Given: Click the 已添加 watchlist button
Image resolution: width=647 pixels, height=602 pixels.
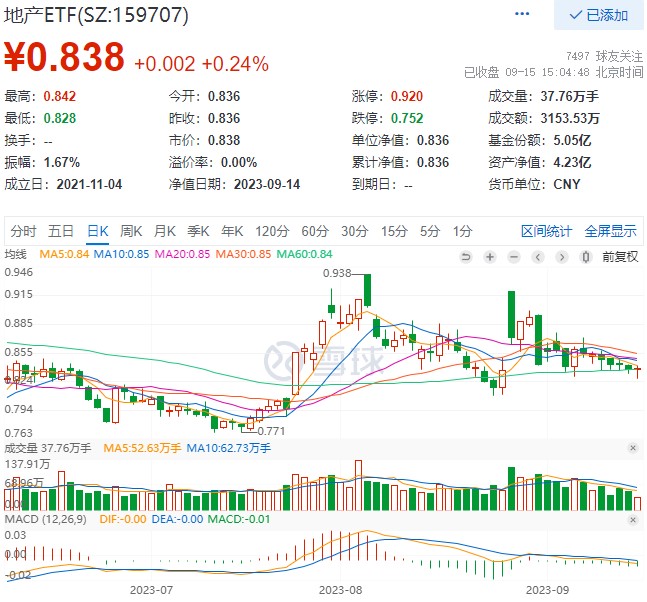Looking at the screenshot, I should [x=599, y=15].
